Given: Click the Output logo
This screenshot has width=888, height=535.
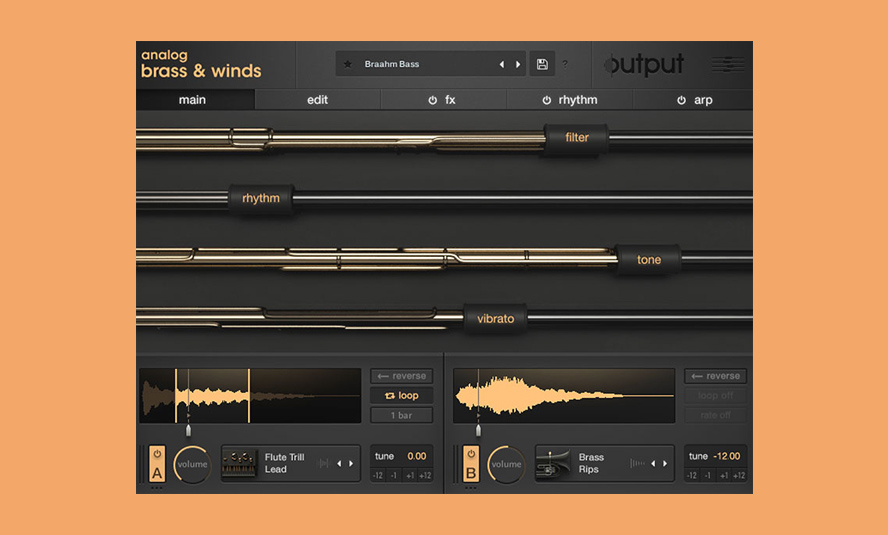Looking at the screenshot, I should 644,65.
